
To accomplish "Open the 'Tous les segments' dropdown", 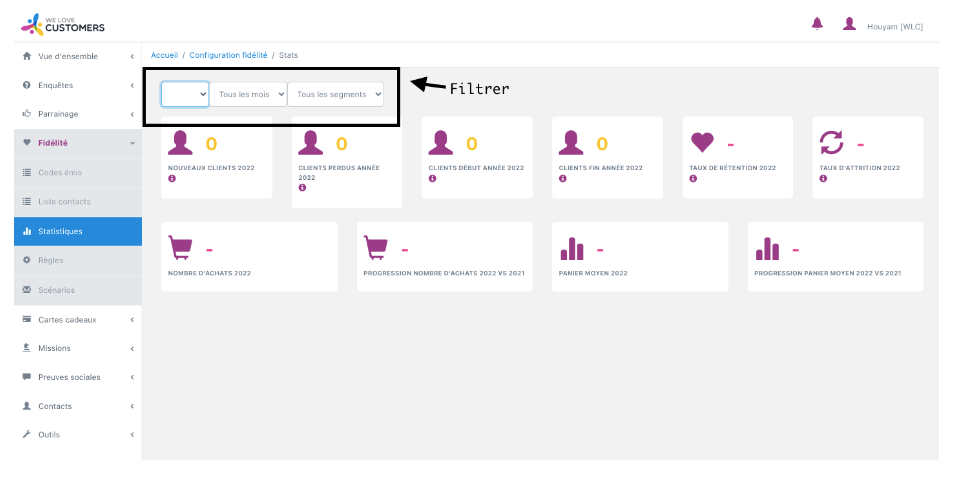I will click(335, 94).
